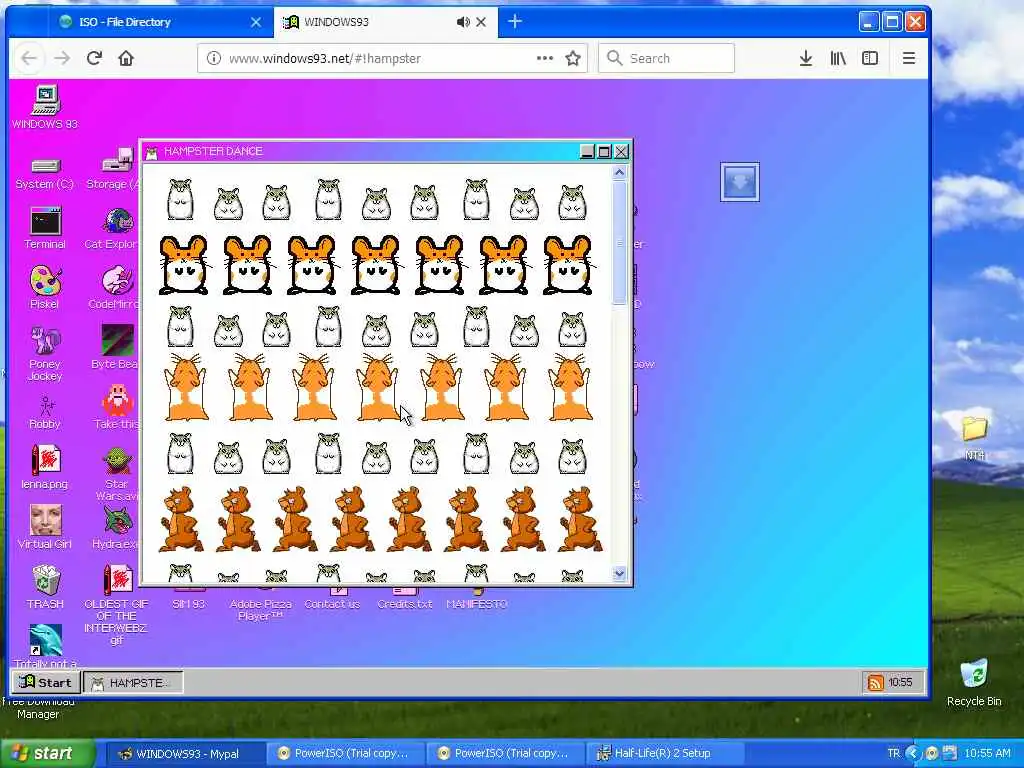Open Adobe Pizza Player icon

point(260,605)
